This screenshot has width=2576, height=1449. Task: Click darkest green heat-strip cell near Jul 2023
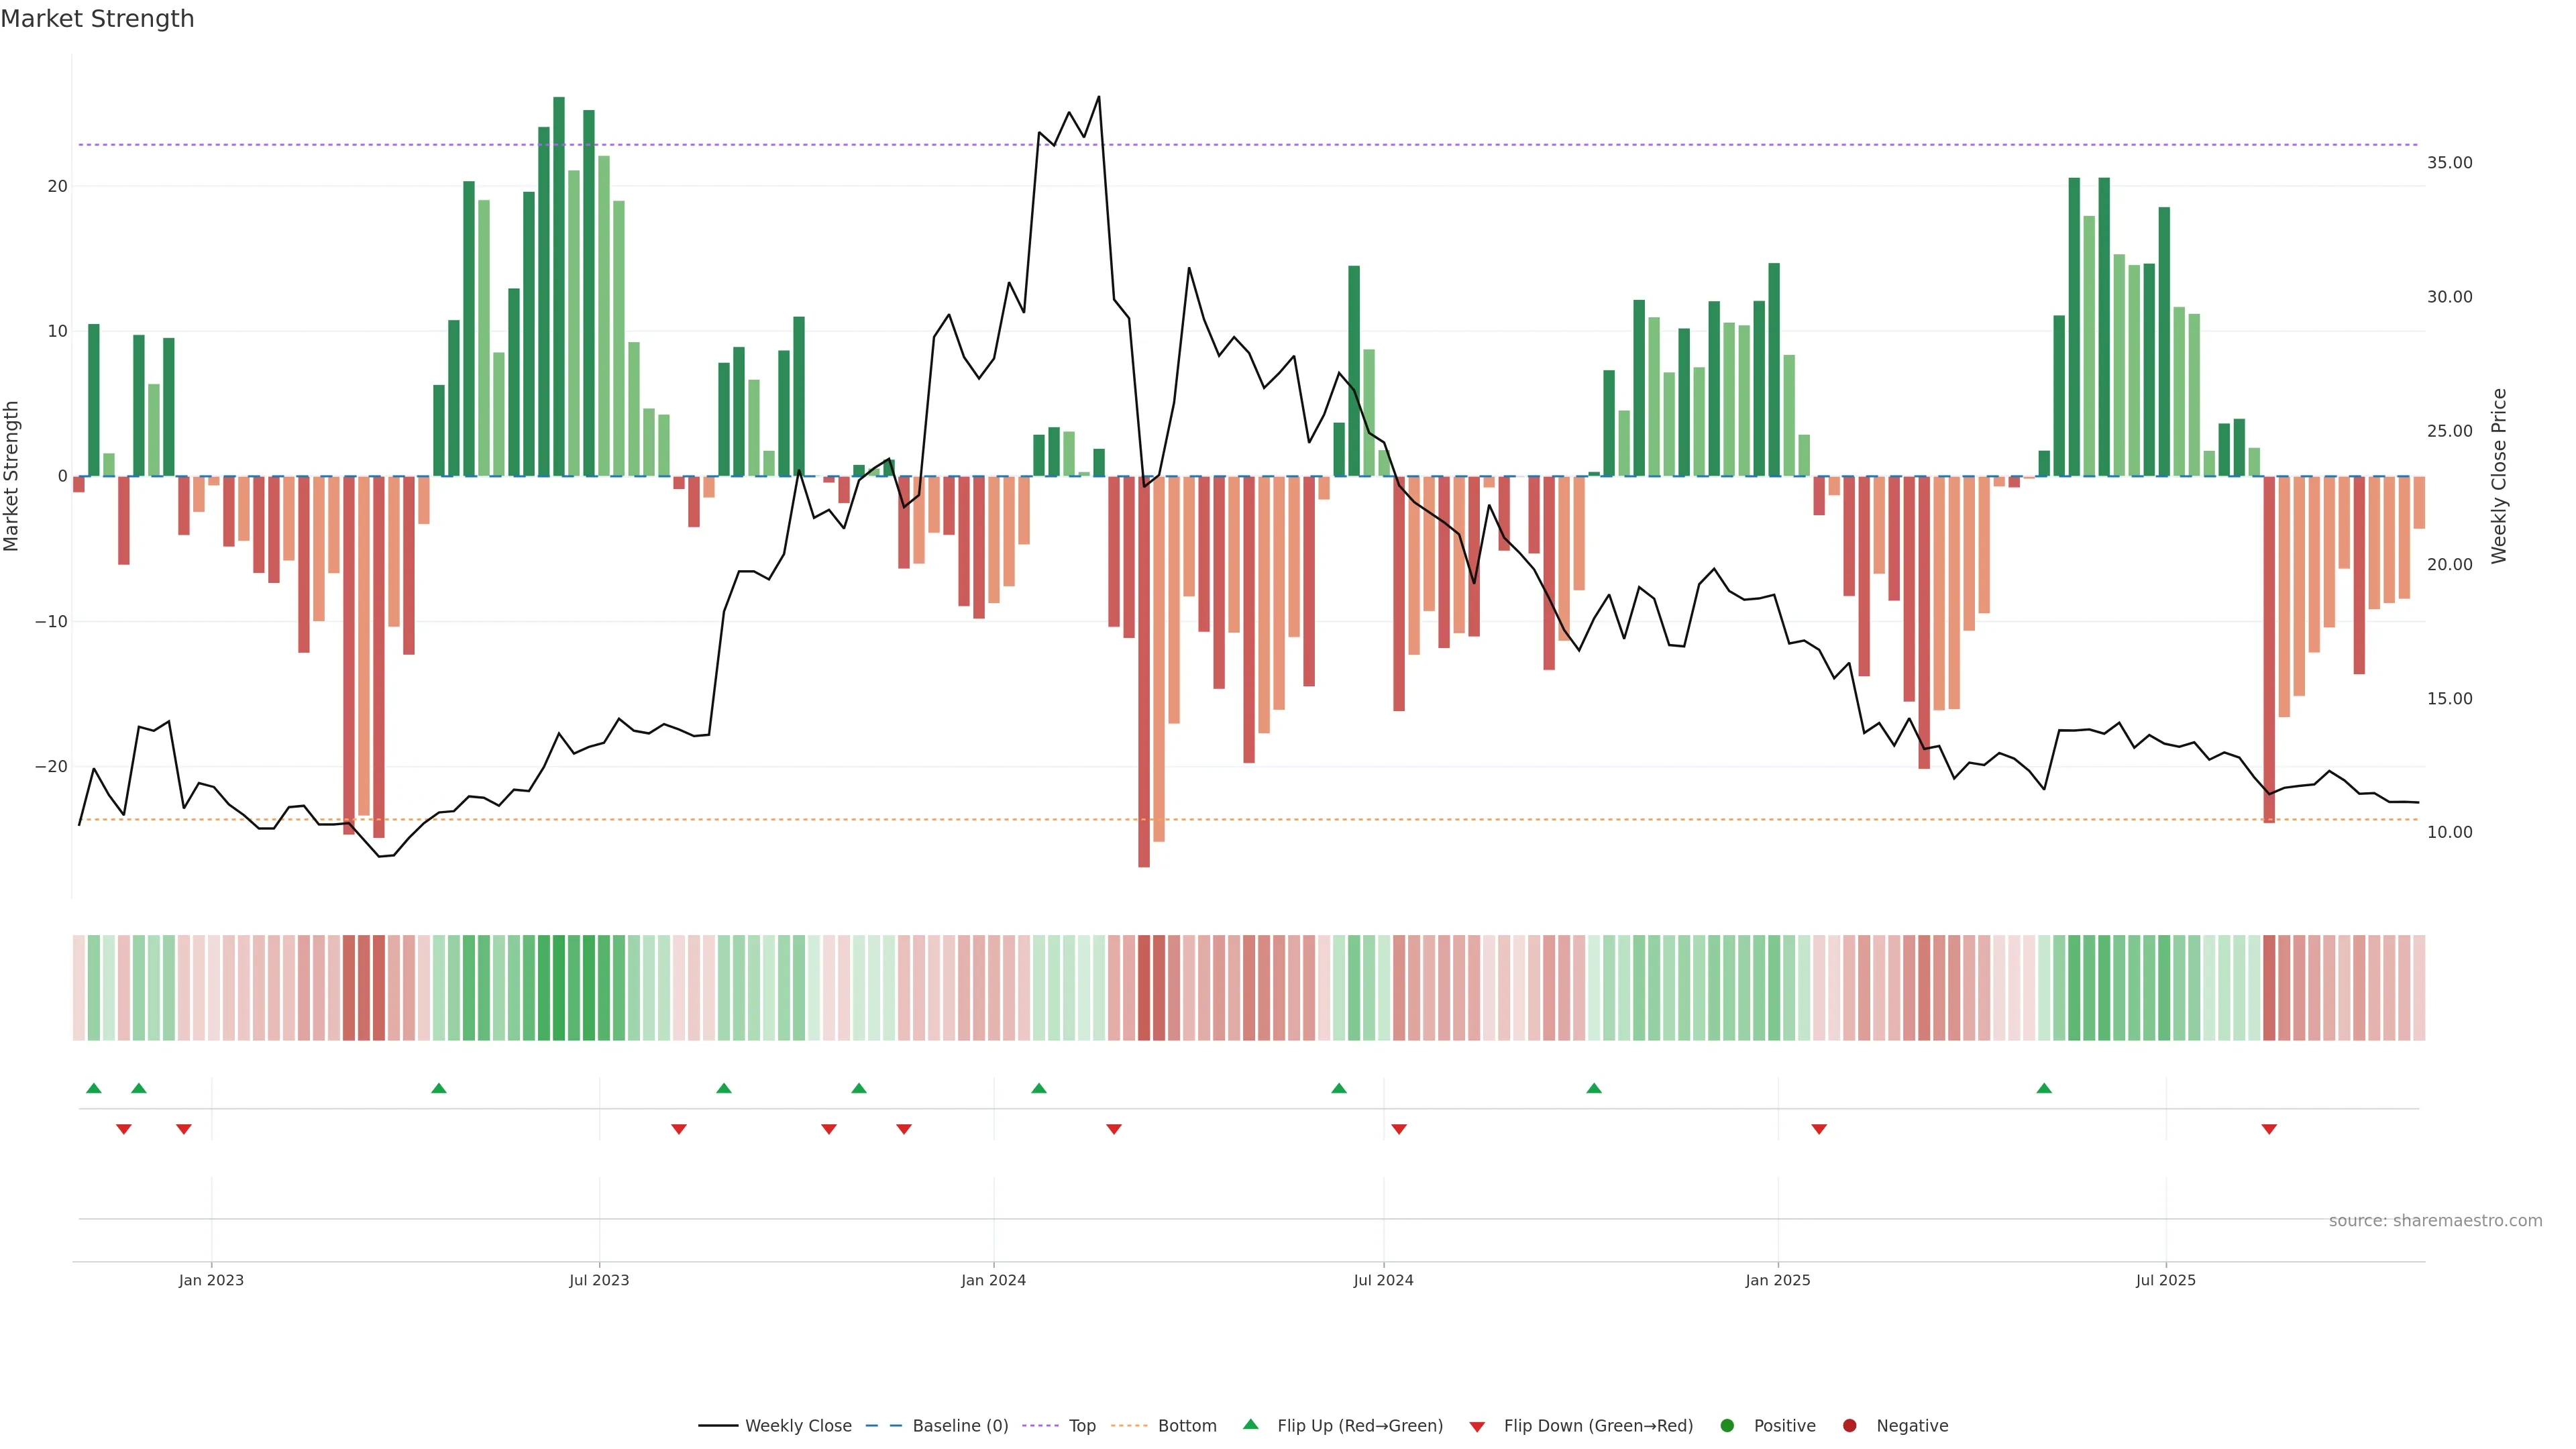click(559, 988)
